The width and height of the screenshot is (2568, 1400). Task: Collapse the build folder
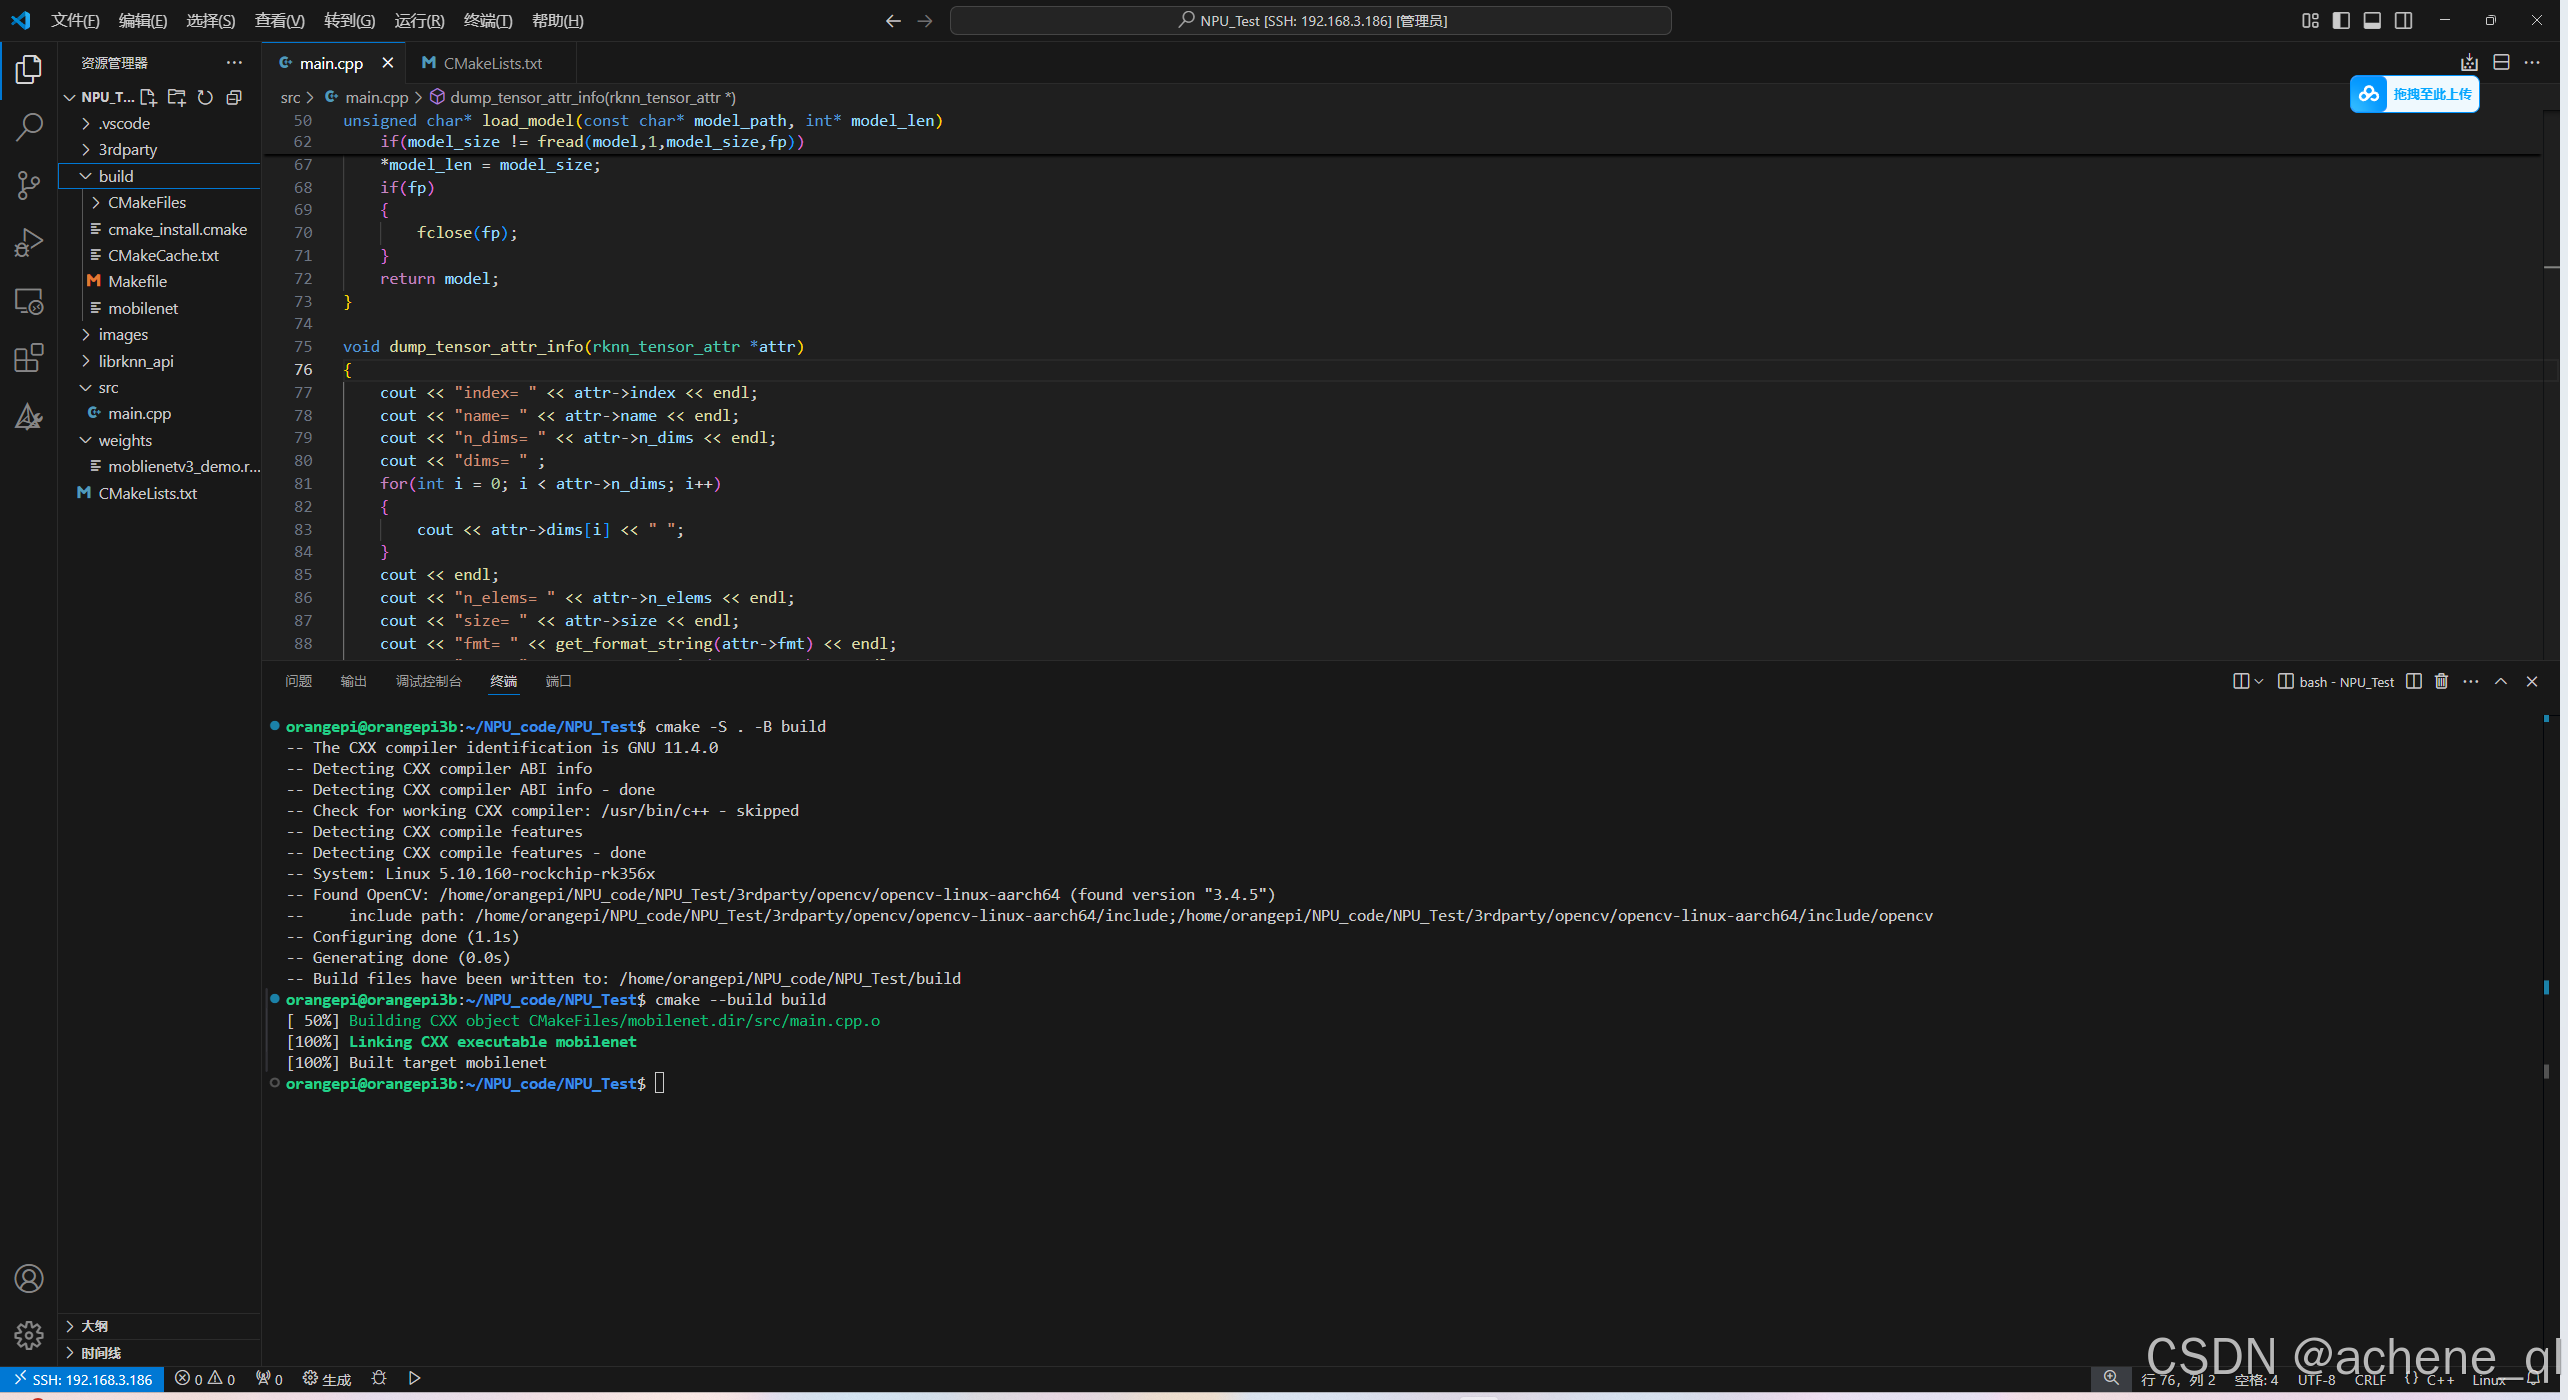click(x=116, y=176)
